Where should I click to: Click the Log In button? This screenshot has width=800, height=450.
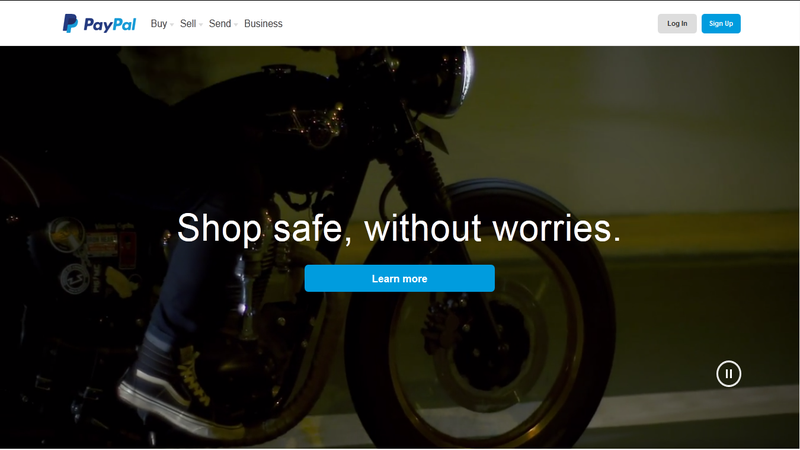pos(677,23)
